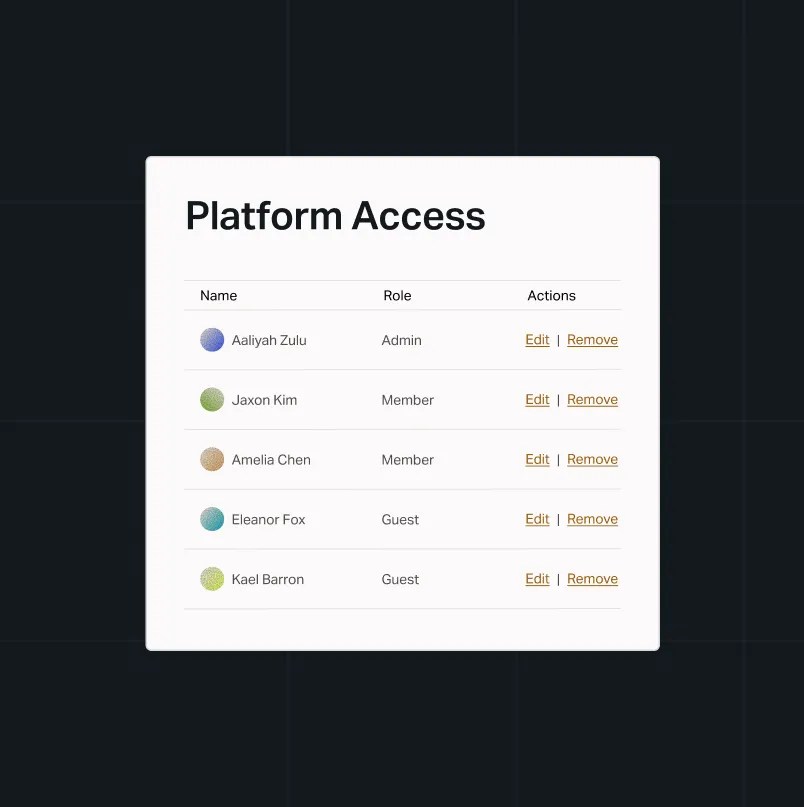Click Eleanor Fox's Guest role
The height and width of the screenshot is (807, 804).
pyautogui.click(x=400, y=519)
